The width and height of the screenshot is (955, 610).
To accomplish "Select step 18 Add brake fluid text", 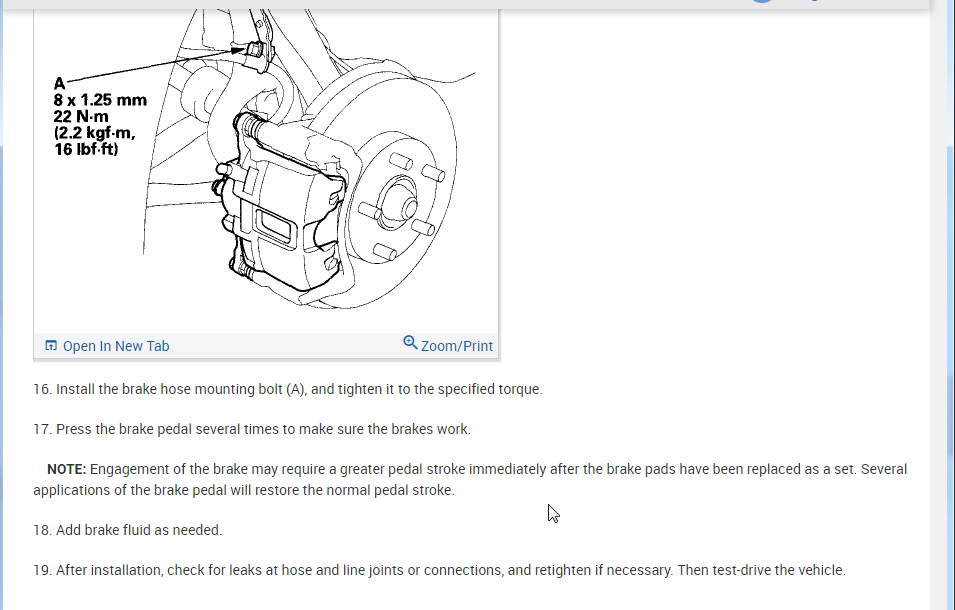I will pos(128,530).
